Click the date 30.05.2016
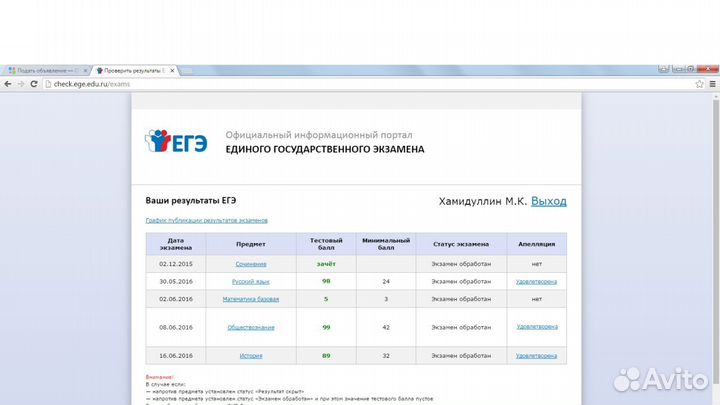720x405 pixels. (176, 281)
